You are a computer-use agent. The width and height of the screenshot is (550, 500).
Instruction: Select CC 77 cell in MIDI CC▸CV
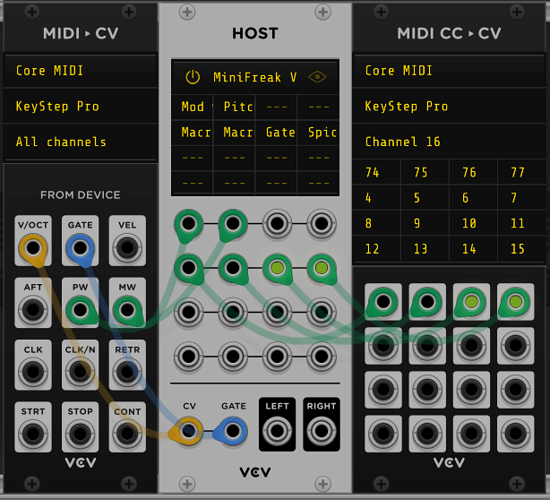coord(522,172)
